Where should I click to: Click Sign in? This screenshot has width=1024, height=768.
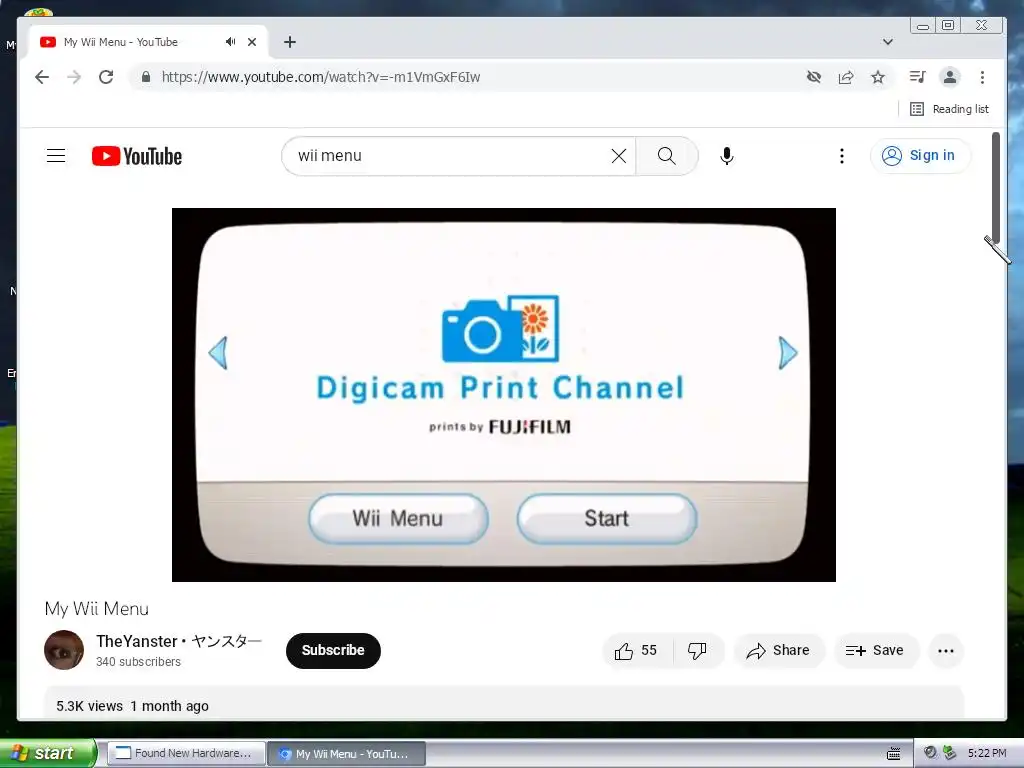tap(920, 155)
